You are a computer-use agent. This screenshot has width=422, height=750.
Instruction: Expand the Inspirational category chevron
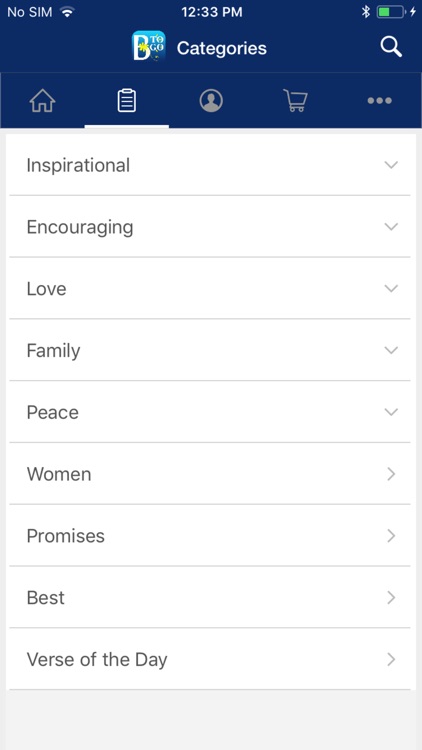tap(391, 165)
